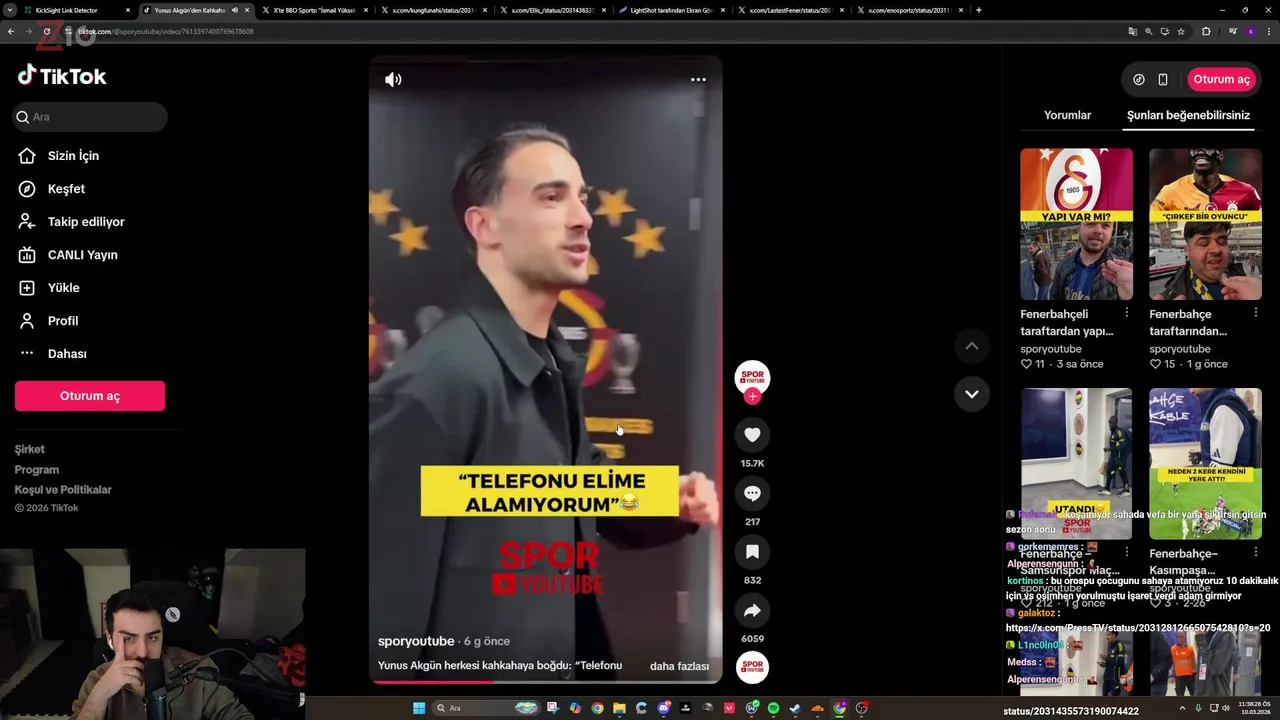This screenshot has height=720, width=1280.
Task: Open the browser extensions icon
Action: (1206, 31)
